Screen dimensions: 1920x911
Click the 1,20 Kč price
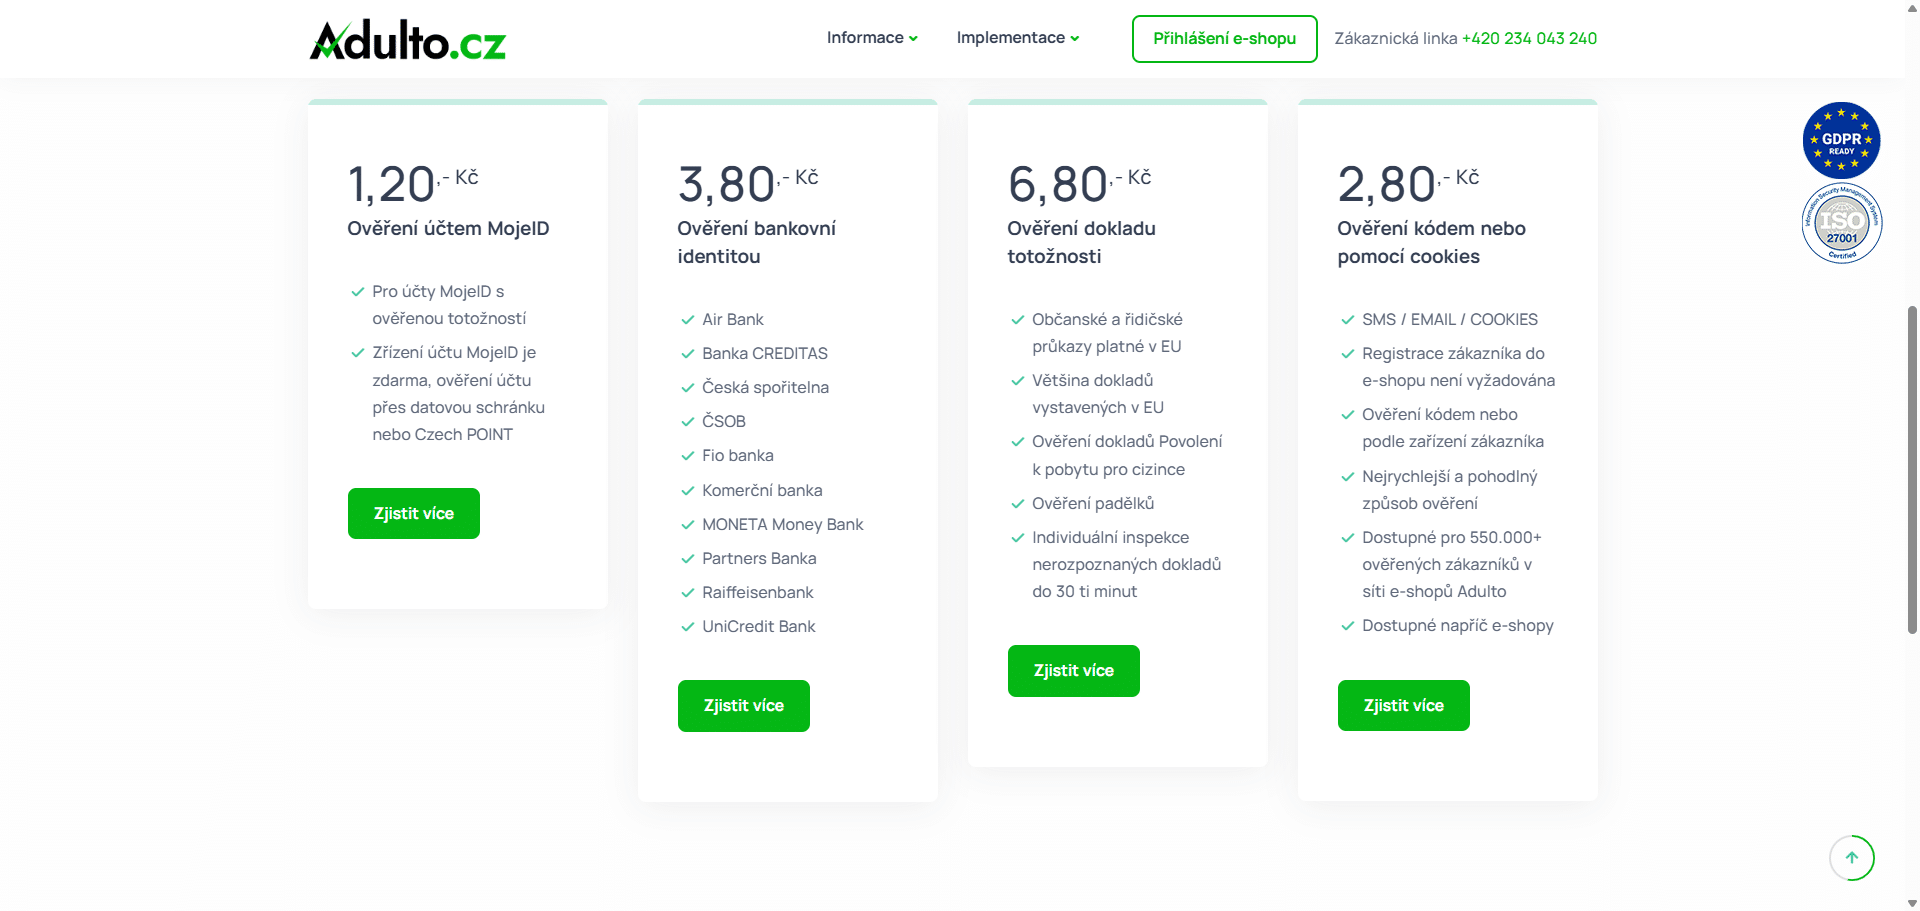click(413, 184)
